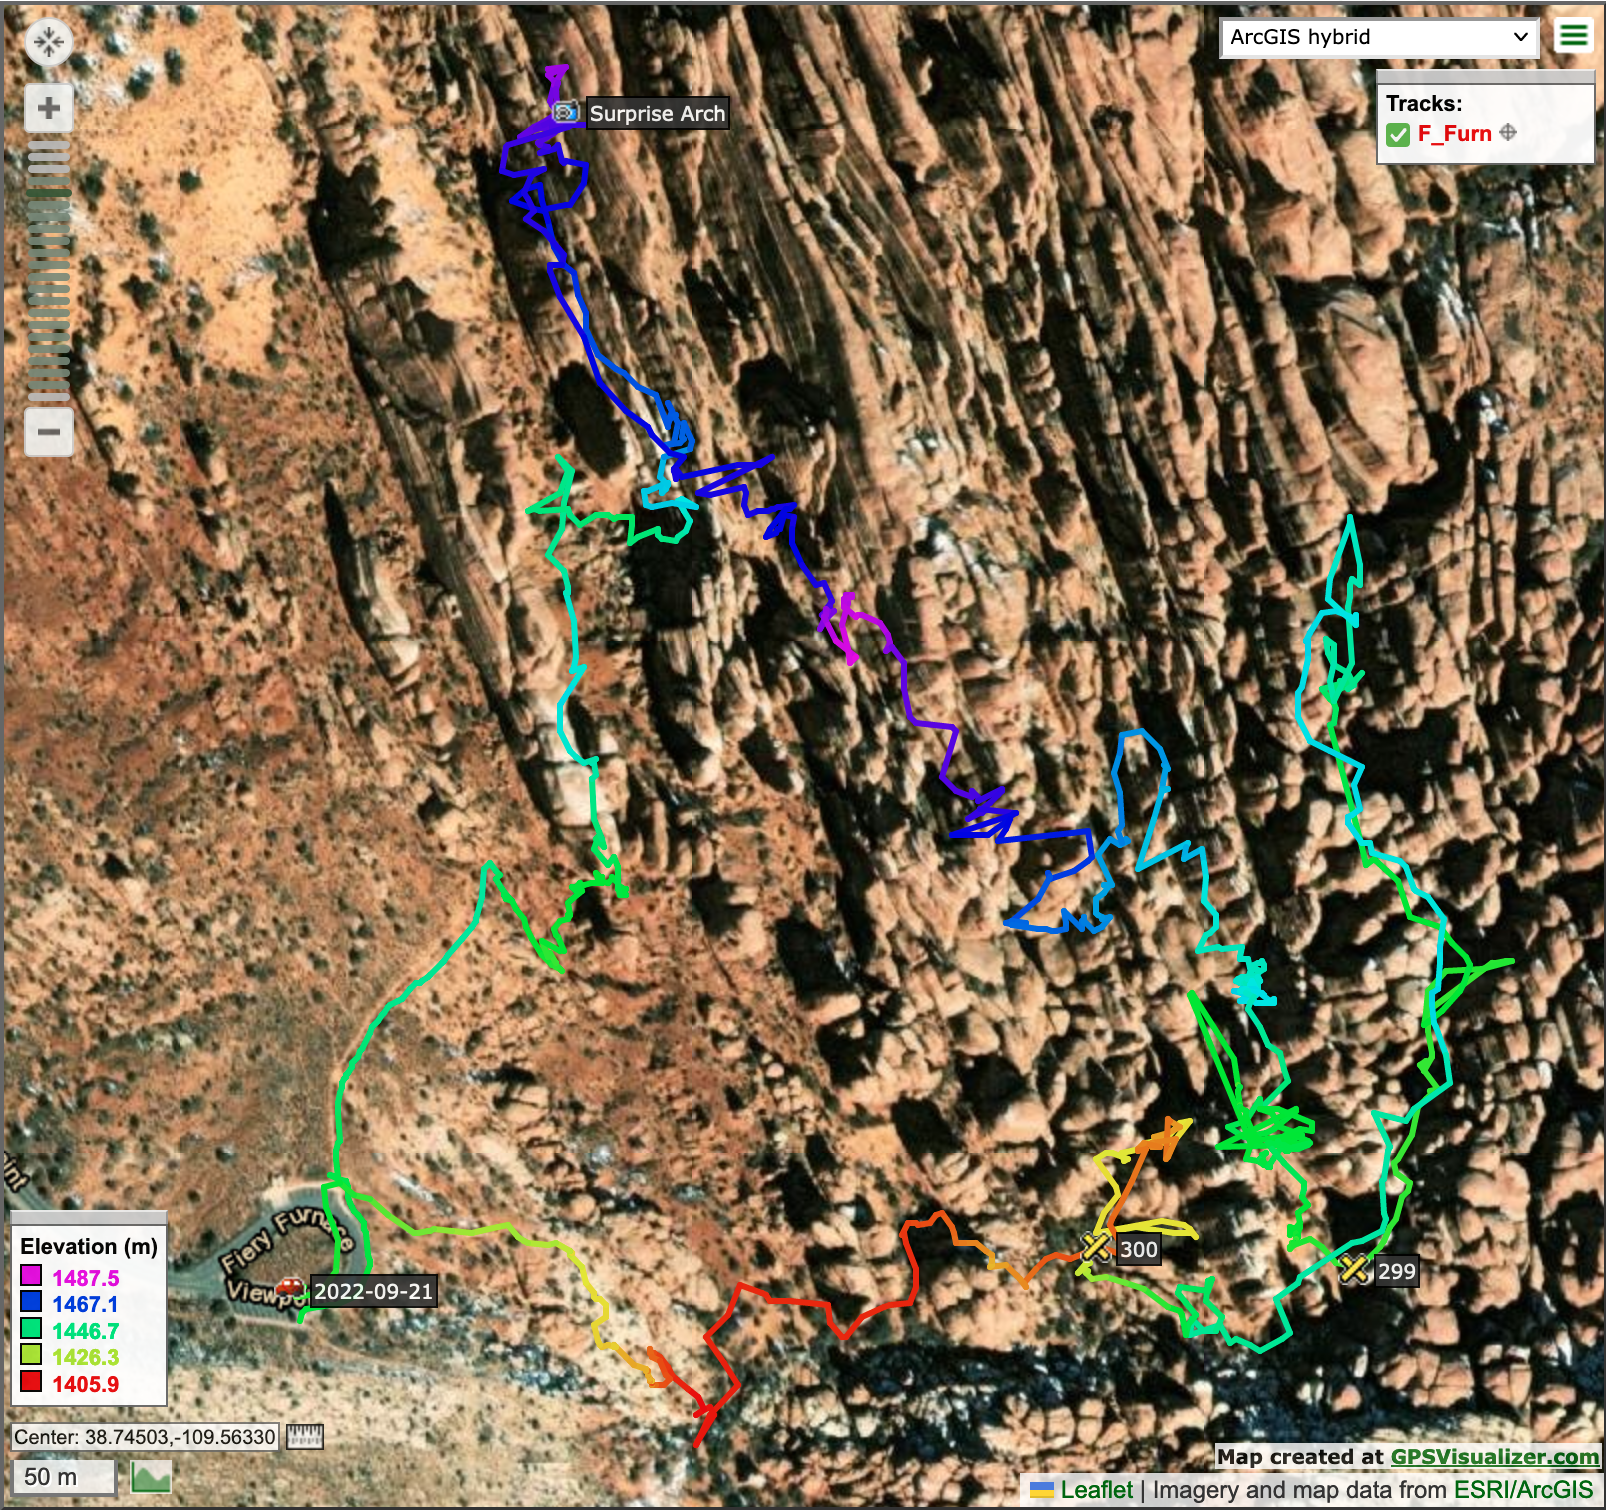Select the waypoint 300 cross marker
This screenshot has height=1510, width=1606.
pos(1096,1247)
